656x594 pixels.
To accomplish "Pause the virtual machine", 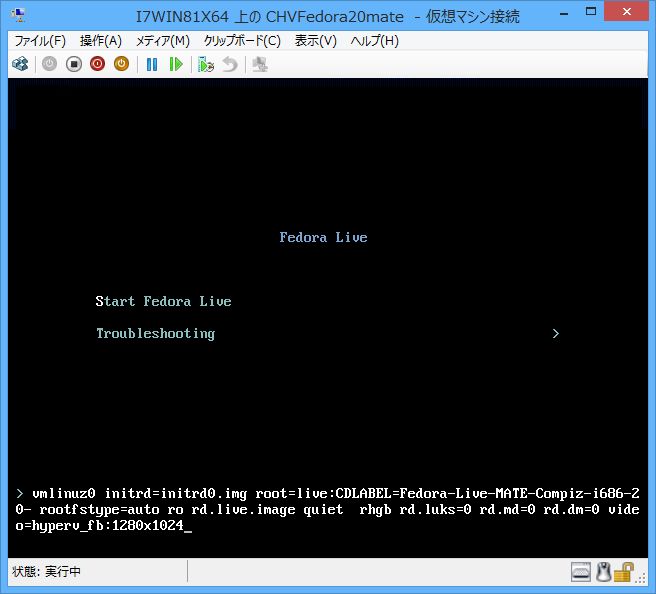I will click(152, 64).
